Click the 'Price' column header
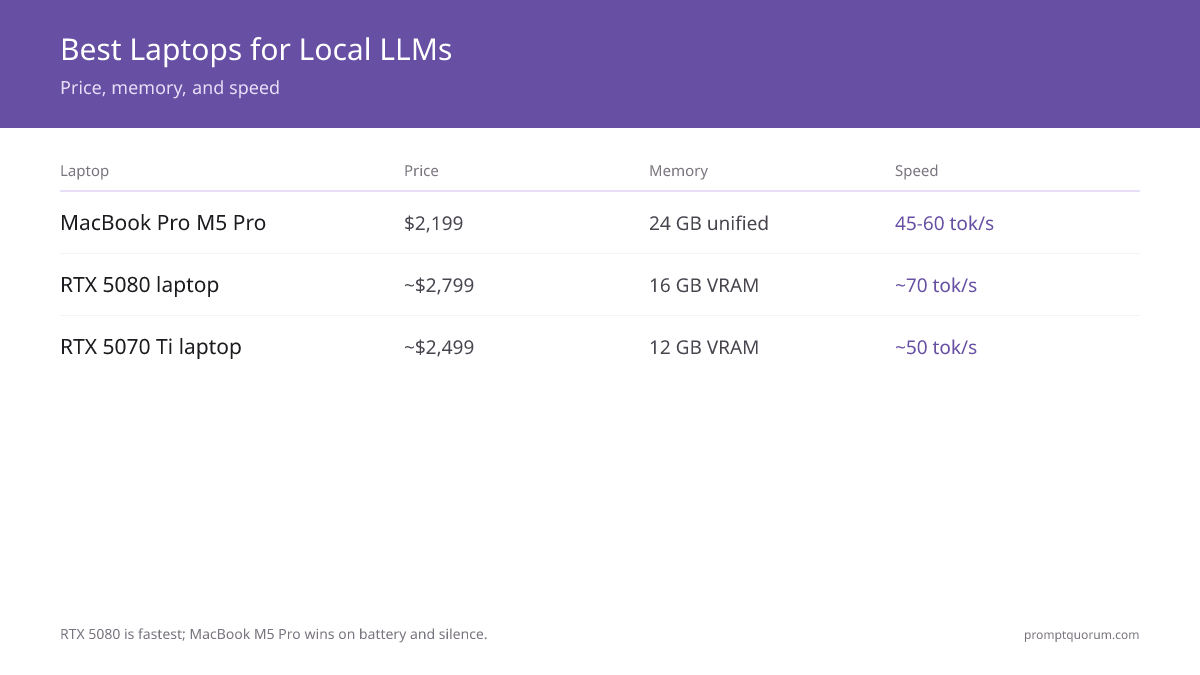The width and height of the screenshot is (1200, 675). tap(421, 171)
